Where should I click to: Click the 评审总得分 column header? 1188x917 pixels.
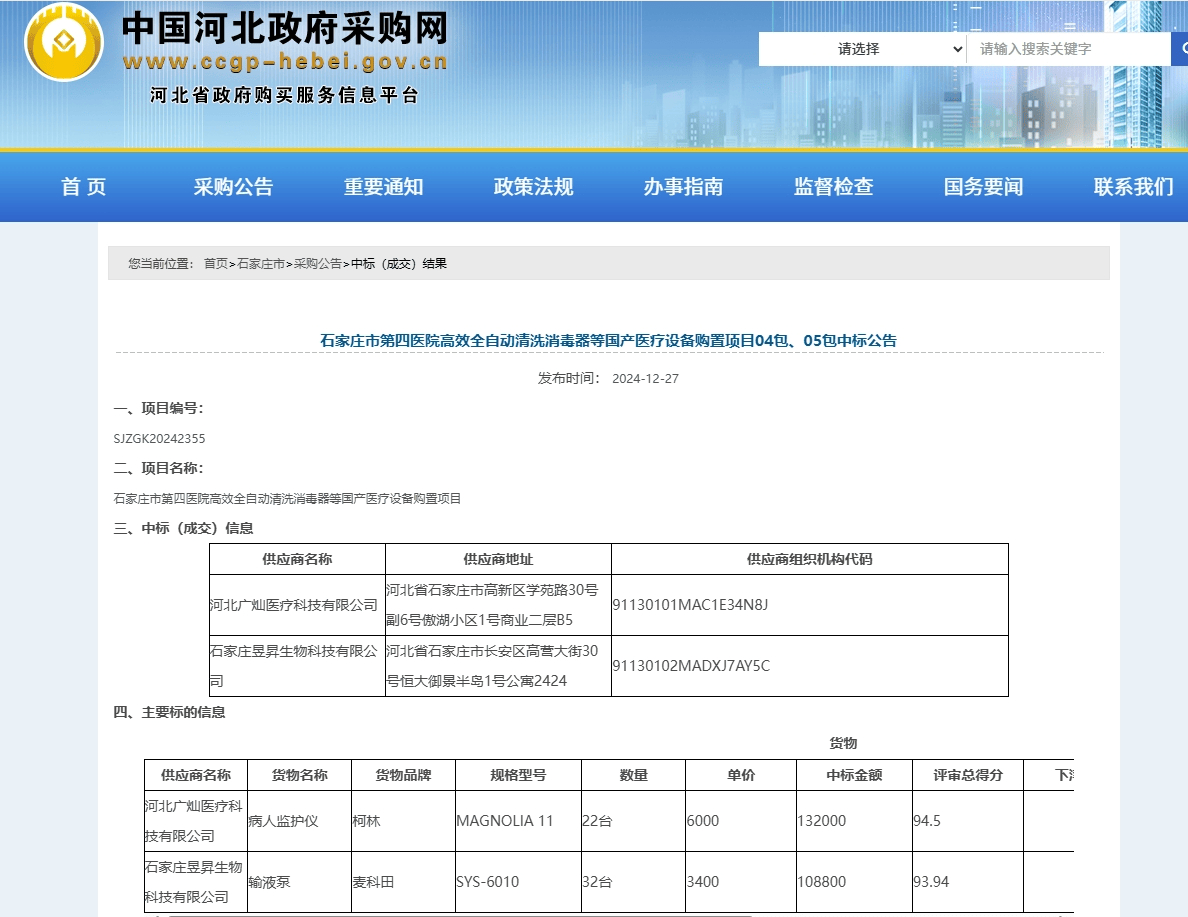[968, 775]
